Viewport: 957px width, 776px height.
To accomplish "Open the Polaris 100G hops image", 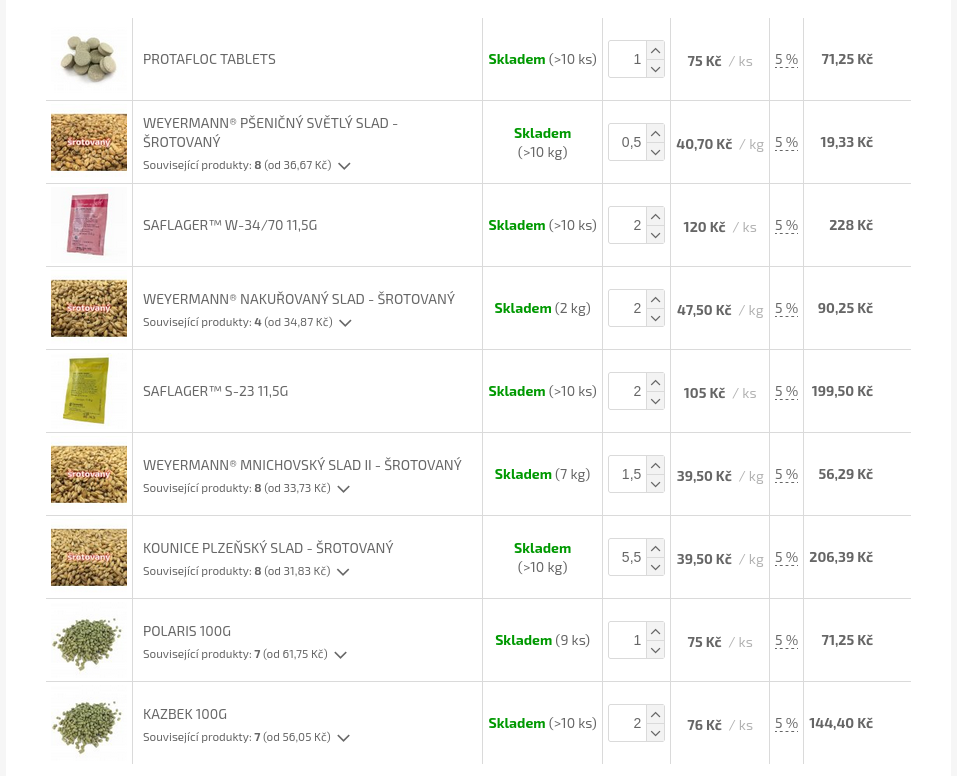I will 89,640.
